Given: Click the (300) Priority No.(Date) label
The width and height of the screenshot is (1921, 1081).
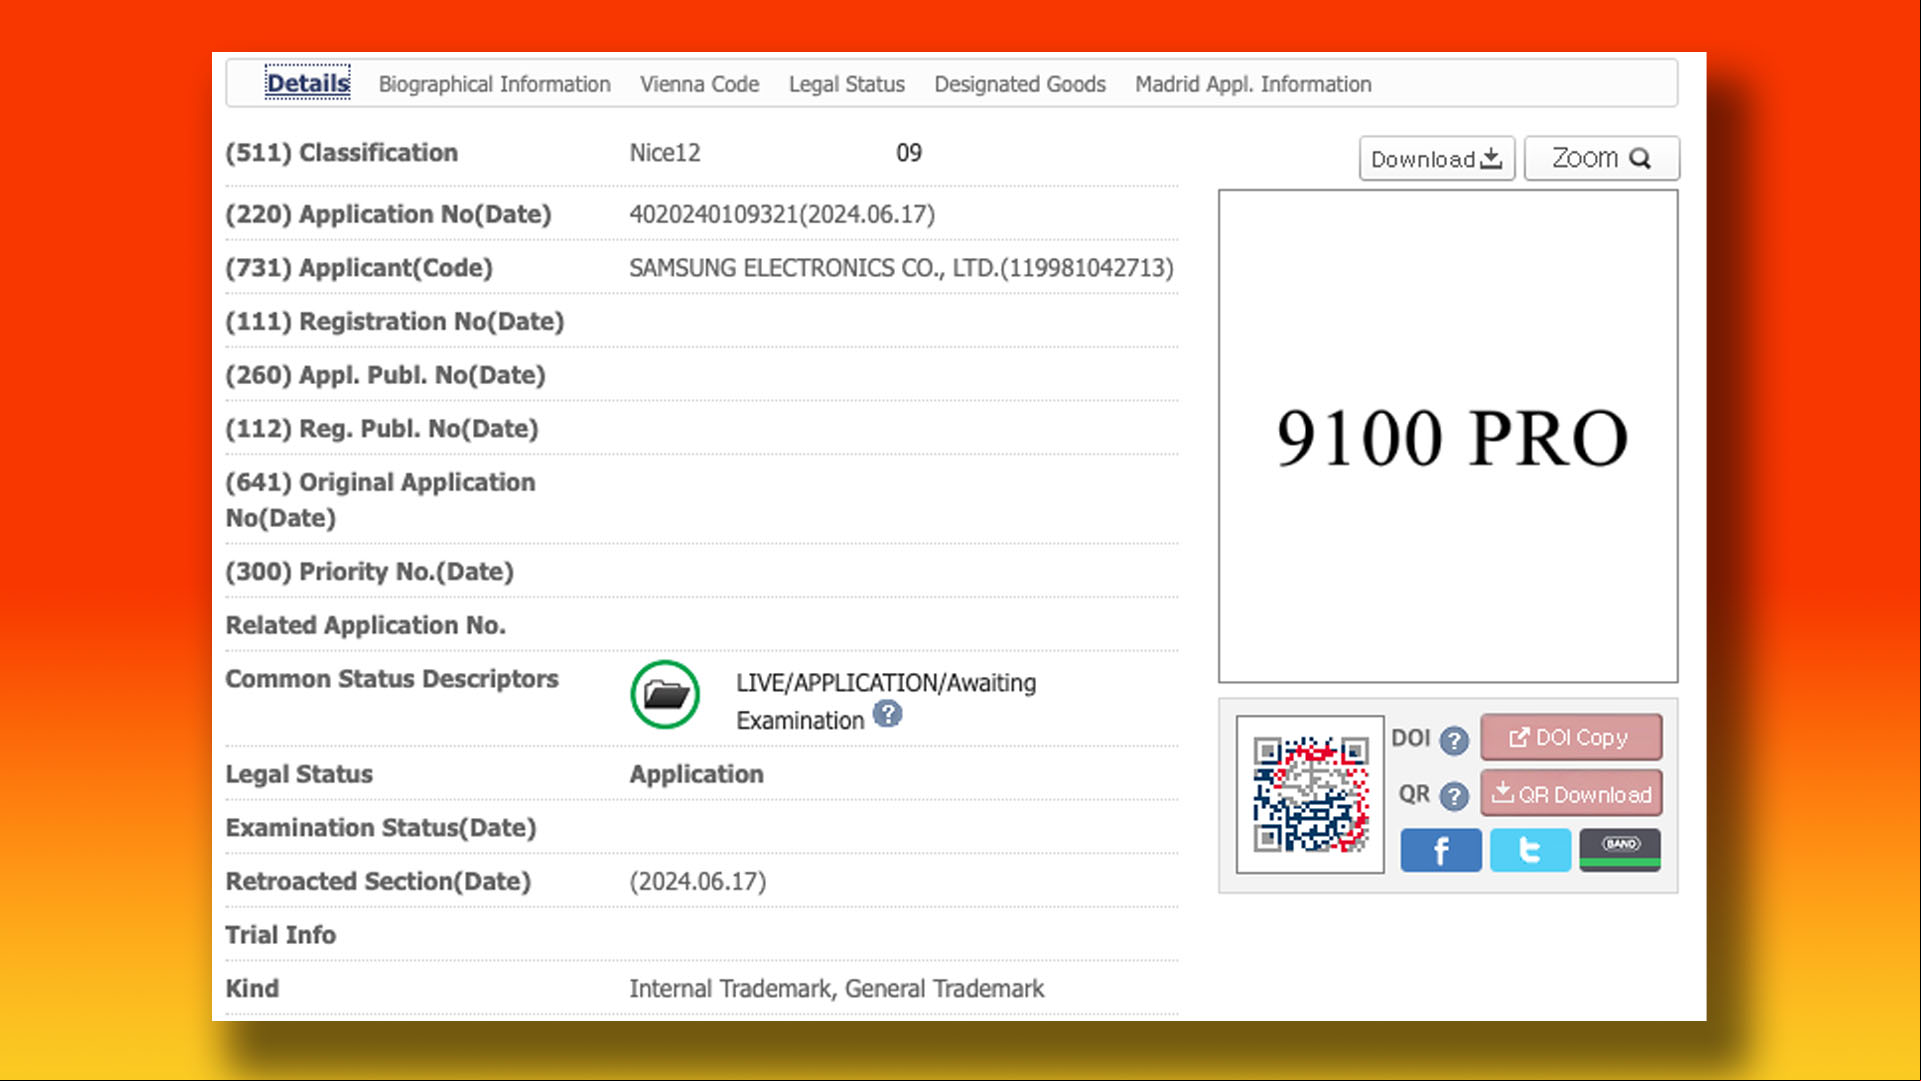Looking at the screenshot, I should (369, 571).
